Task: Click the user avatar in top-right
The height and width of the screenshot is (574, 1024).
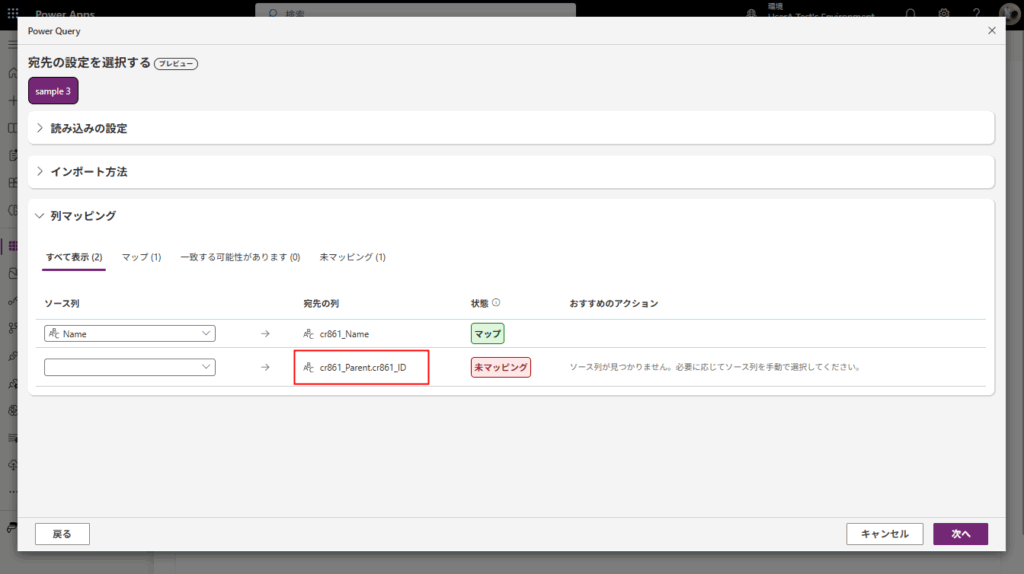Action: (1008, 14)
